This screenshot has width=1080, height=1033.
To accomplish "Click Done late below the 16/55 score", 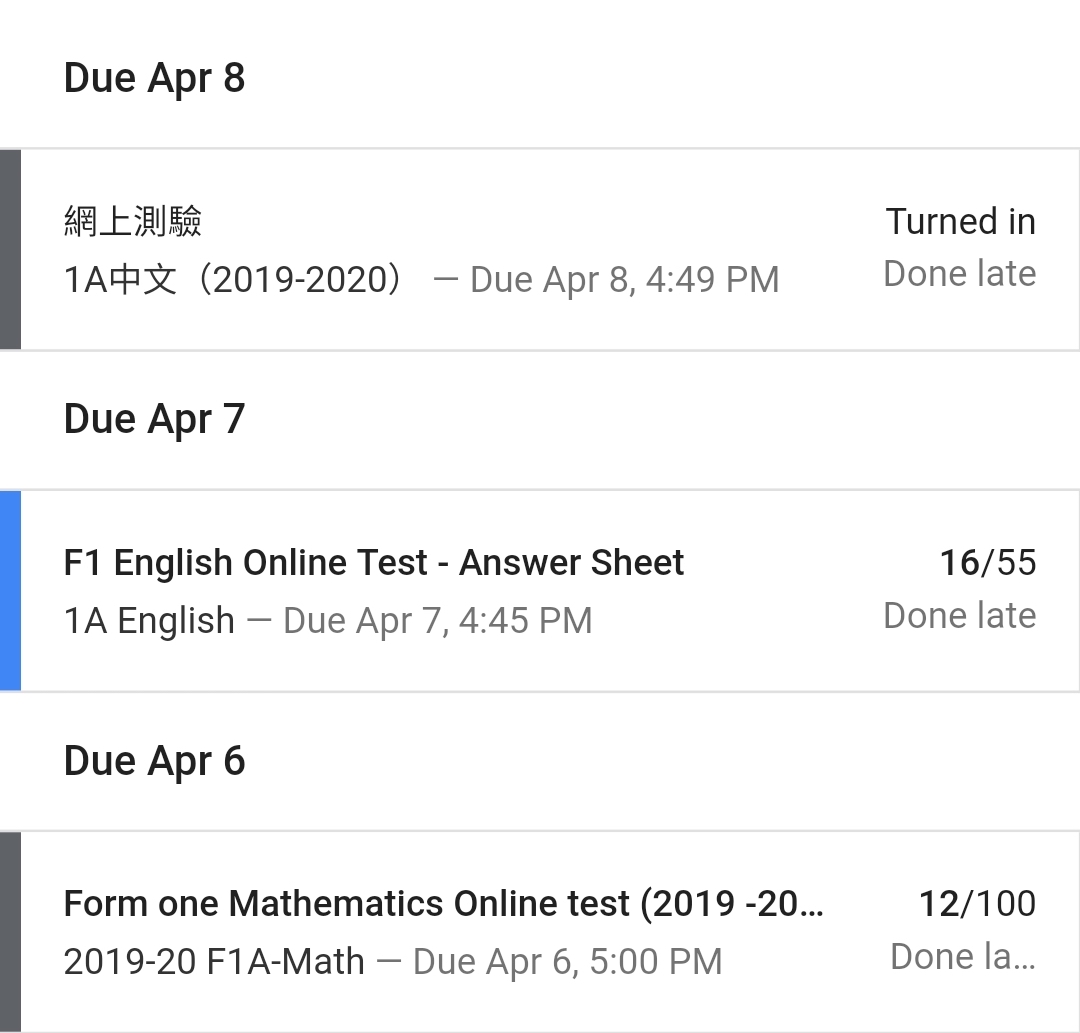I will point(959,616).
